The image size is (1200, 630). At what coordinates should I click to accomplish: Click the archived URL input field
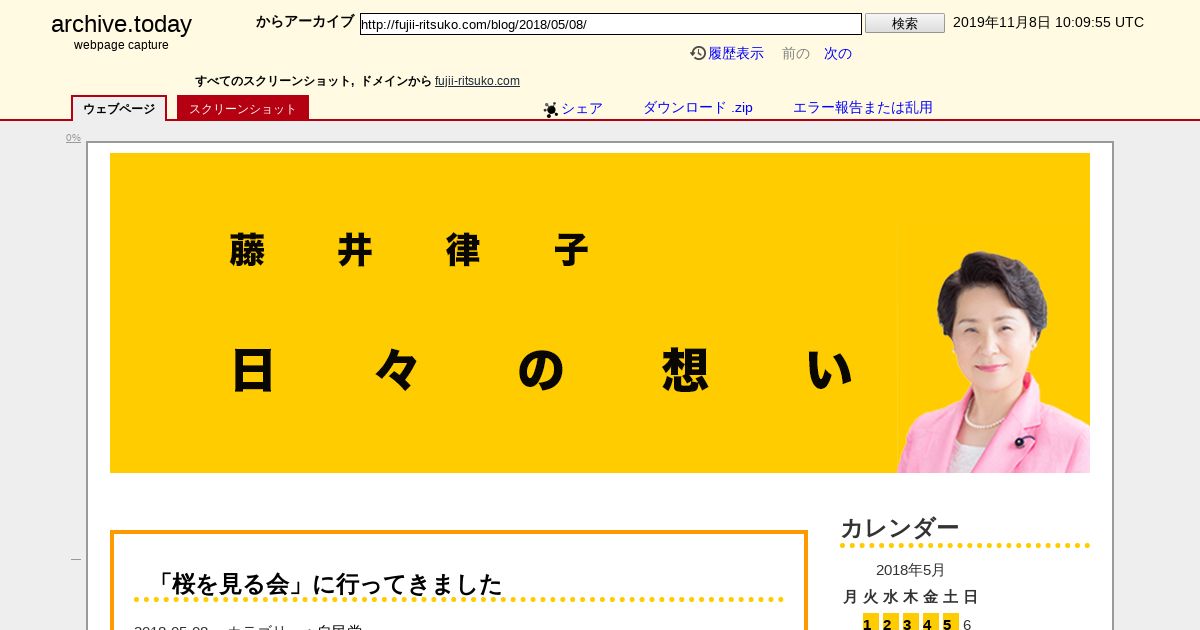click(610, 24)
